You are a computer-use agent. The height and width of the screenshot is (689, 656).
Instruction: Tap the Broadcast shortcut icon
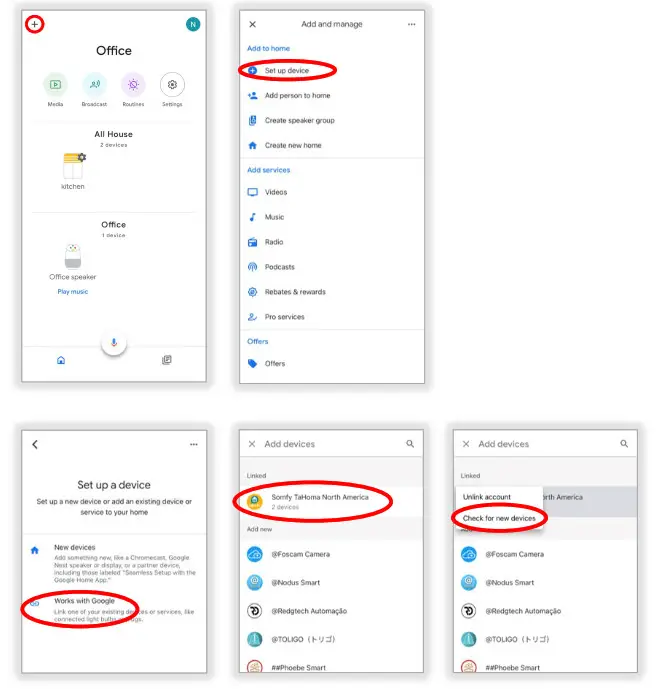[x=94, y=84]
